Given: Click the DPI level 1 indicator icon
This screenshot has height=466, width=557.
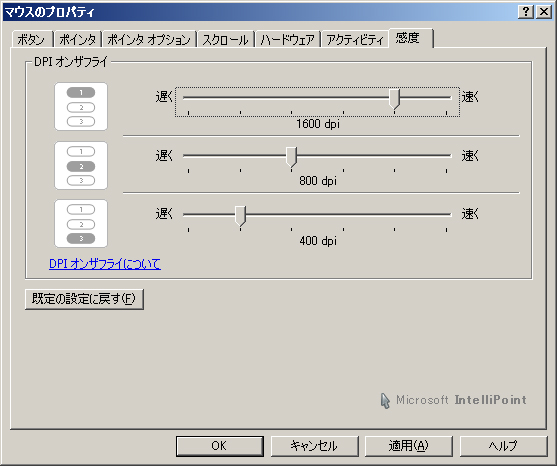Looking at the screenshot, I should pyautogui.click(x=81, y=107).
